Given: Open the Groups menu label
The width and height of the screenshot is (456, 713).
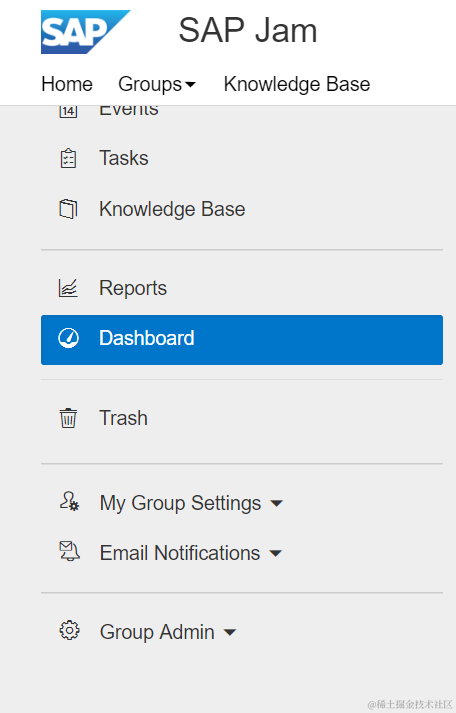Looking at the screenshot, I should point(150,85).
